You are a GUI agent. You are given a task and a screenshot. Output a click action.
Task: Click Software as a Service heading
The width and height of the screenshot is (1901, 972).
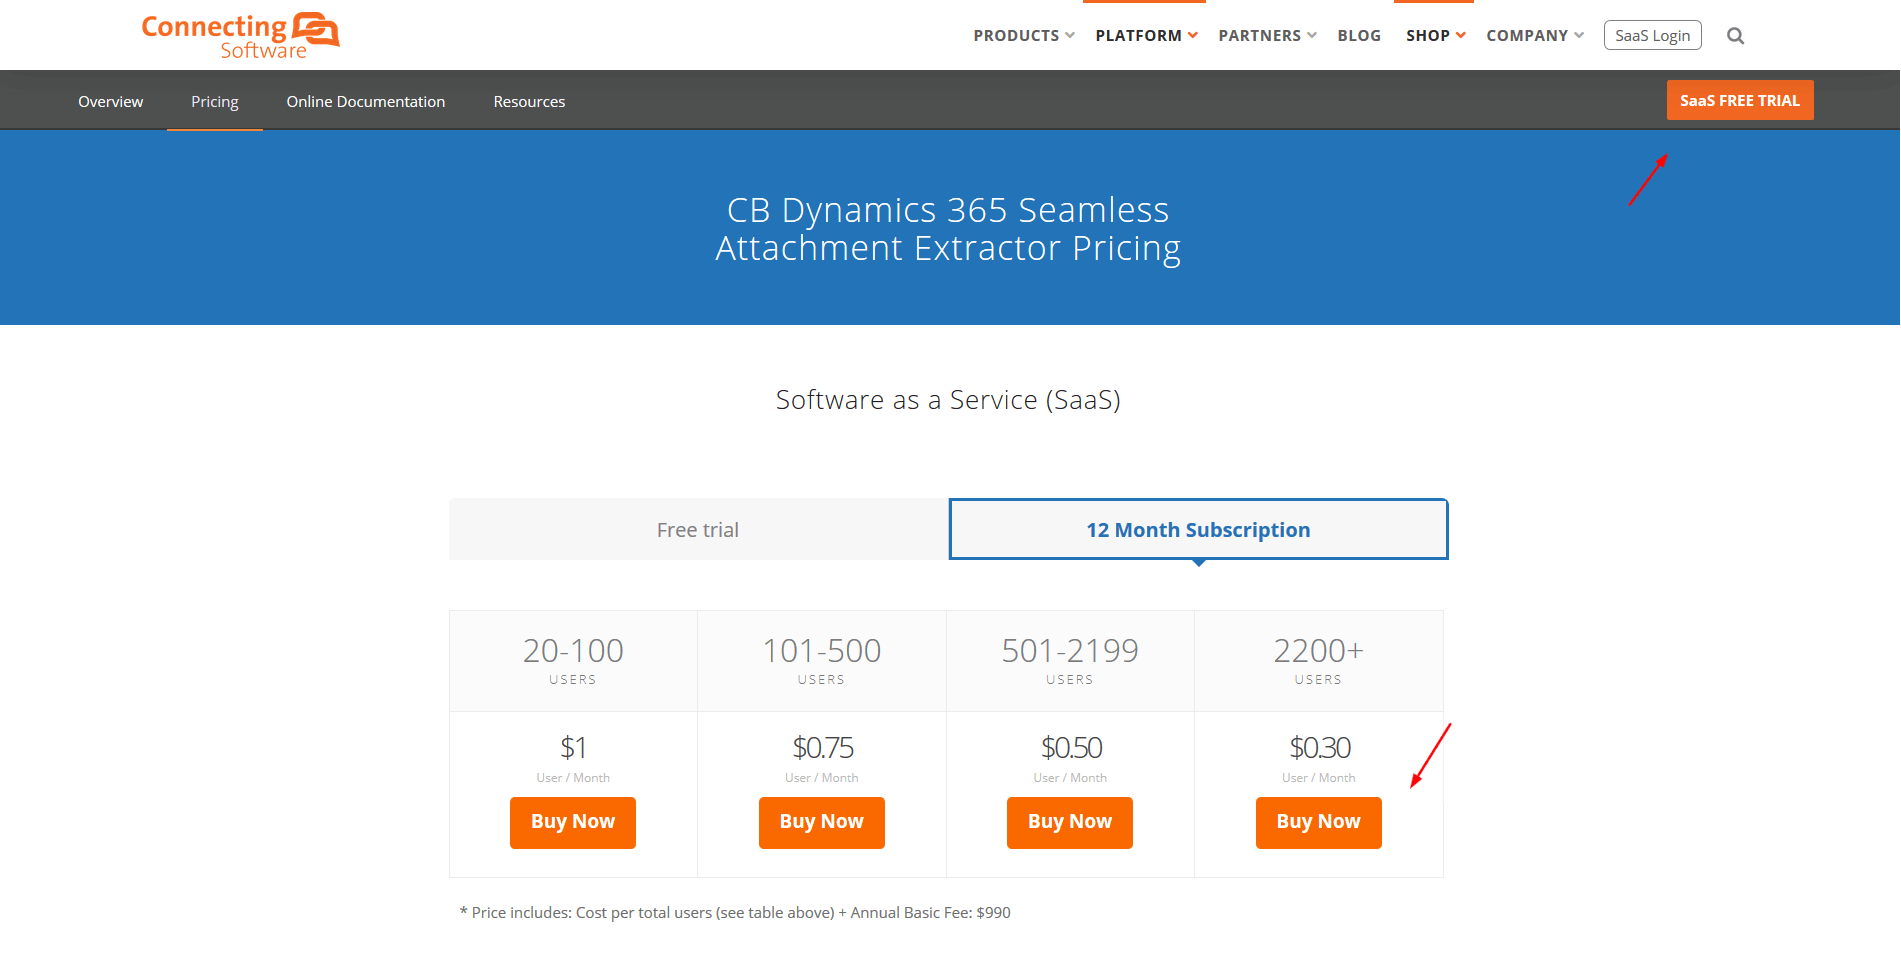point(948,400)
